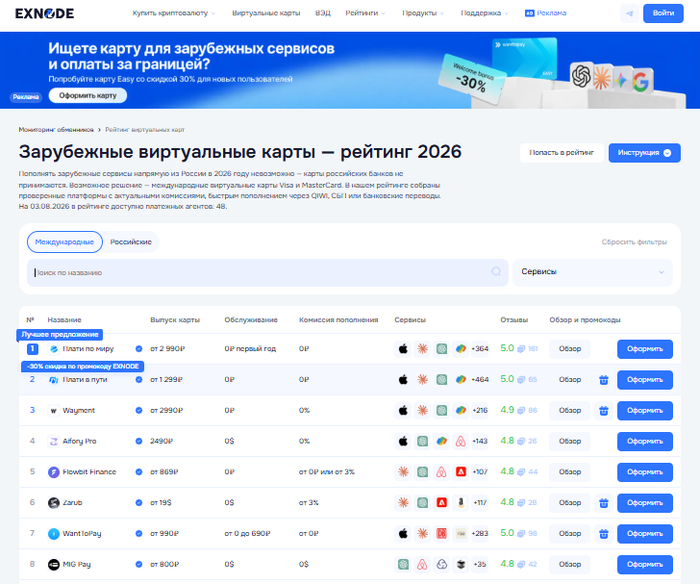Expand the Купить криптовалюту menu

pyautogui.click(x=174, y=13)
